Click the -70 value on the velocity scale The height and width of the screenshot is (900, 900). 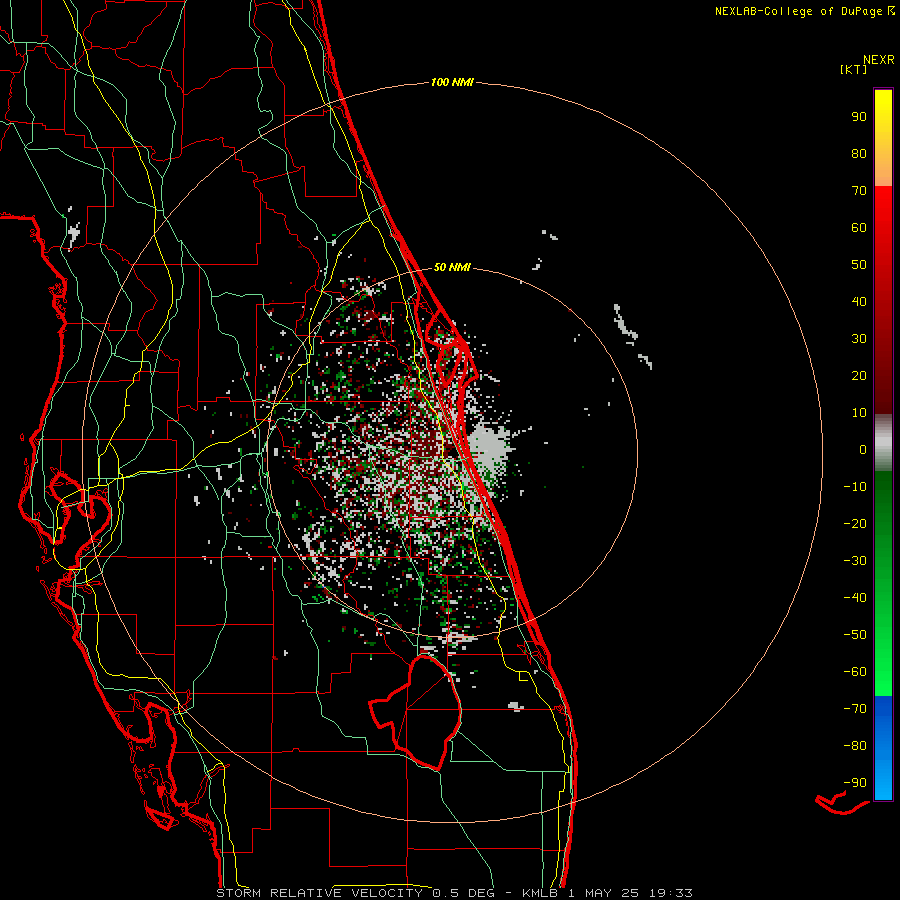(855, 709)
